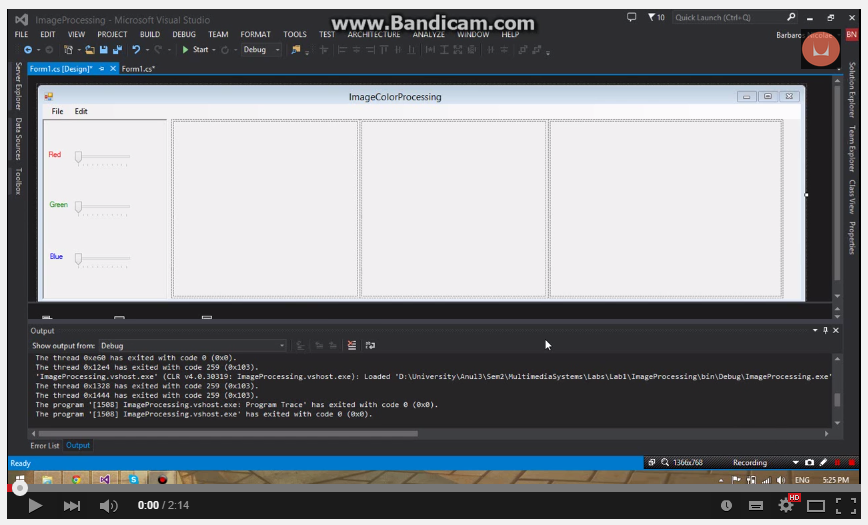Screen dimensions: 868x525
Task: Expand the Toolbox side panel
Action: tap(18, 182)
